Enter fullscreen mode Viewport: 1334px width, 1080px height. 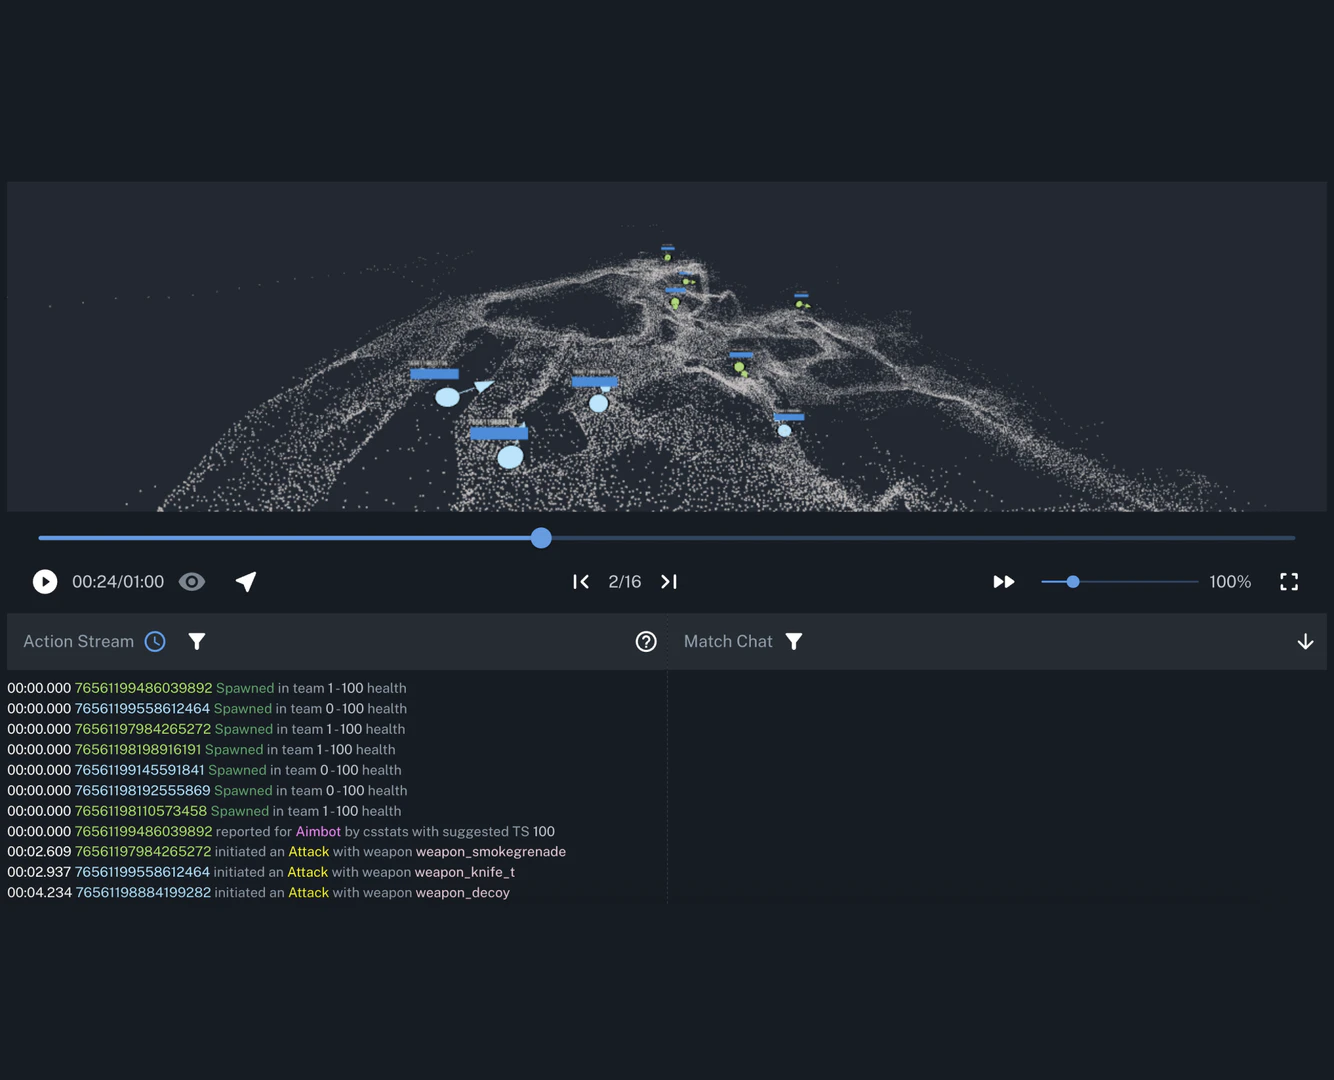(1289, 581)
